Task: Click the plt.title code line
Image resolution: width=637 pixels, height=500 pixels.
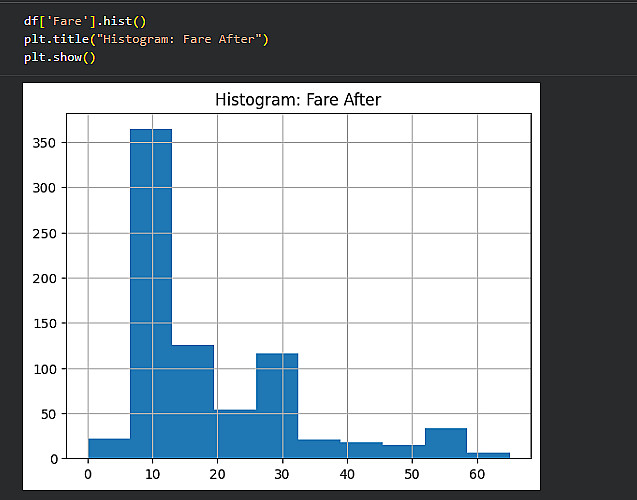Action: (x=147, y=38)
